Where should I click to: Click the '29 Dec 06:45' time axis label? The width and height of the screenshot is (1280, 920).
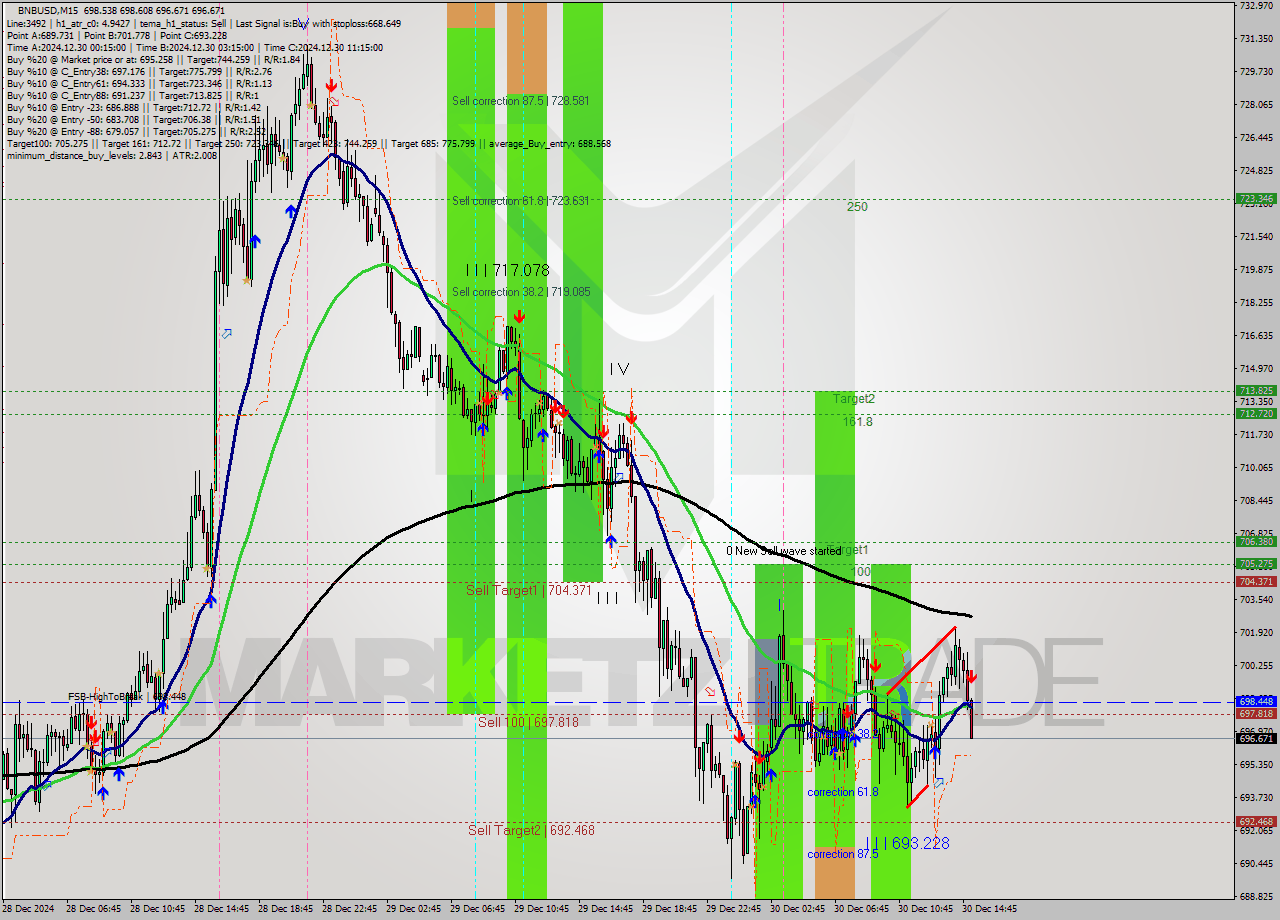click(x=476, y=909)
